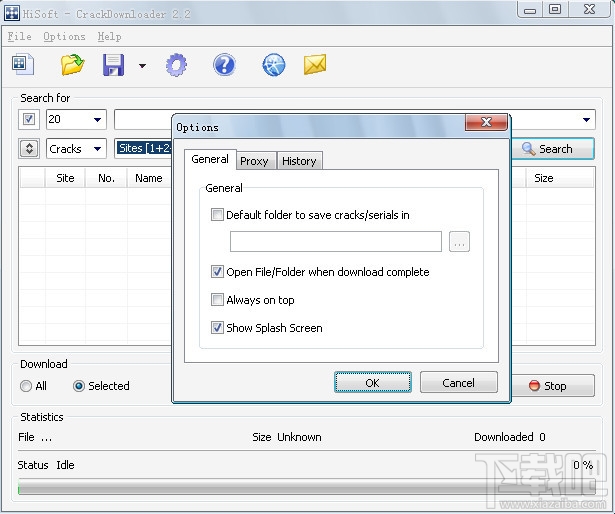Screen dimensions: 615x514
Task: Click the Site column header
Action: (65, 178)
